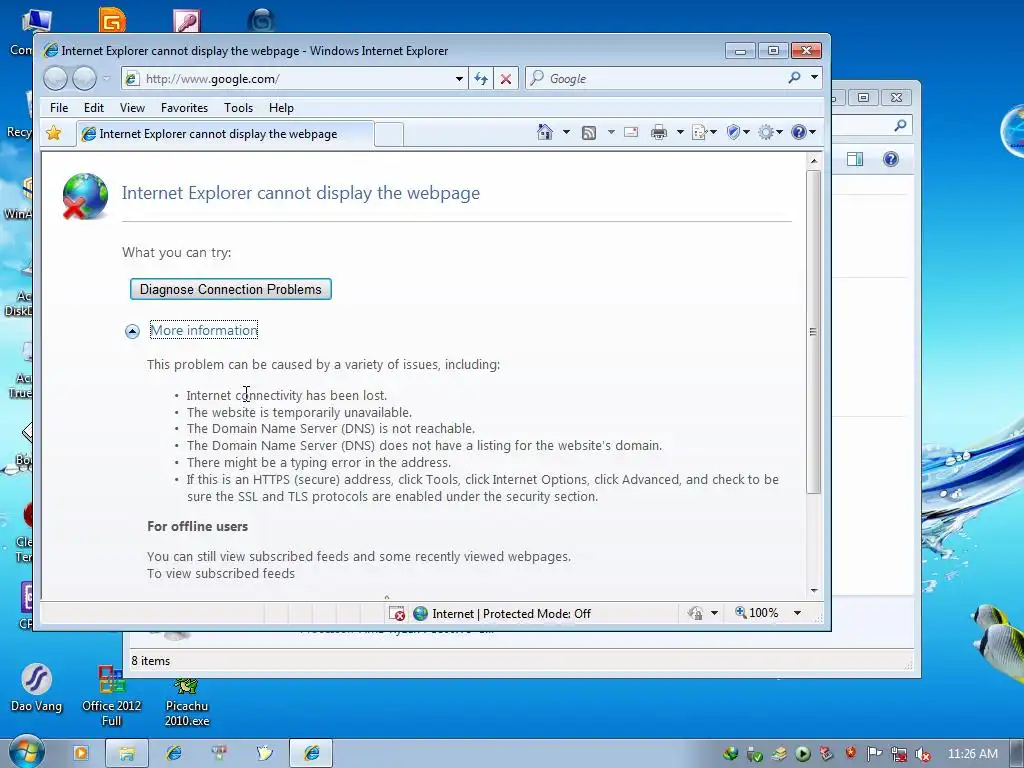Viewport: 1024px width, 768px height.
Task: Click the muted volume tray icon
Action: (x=923, y=754)
